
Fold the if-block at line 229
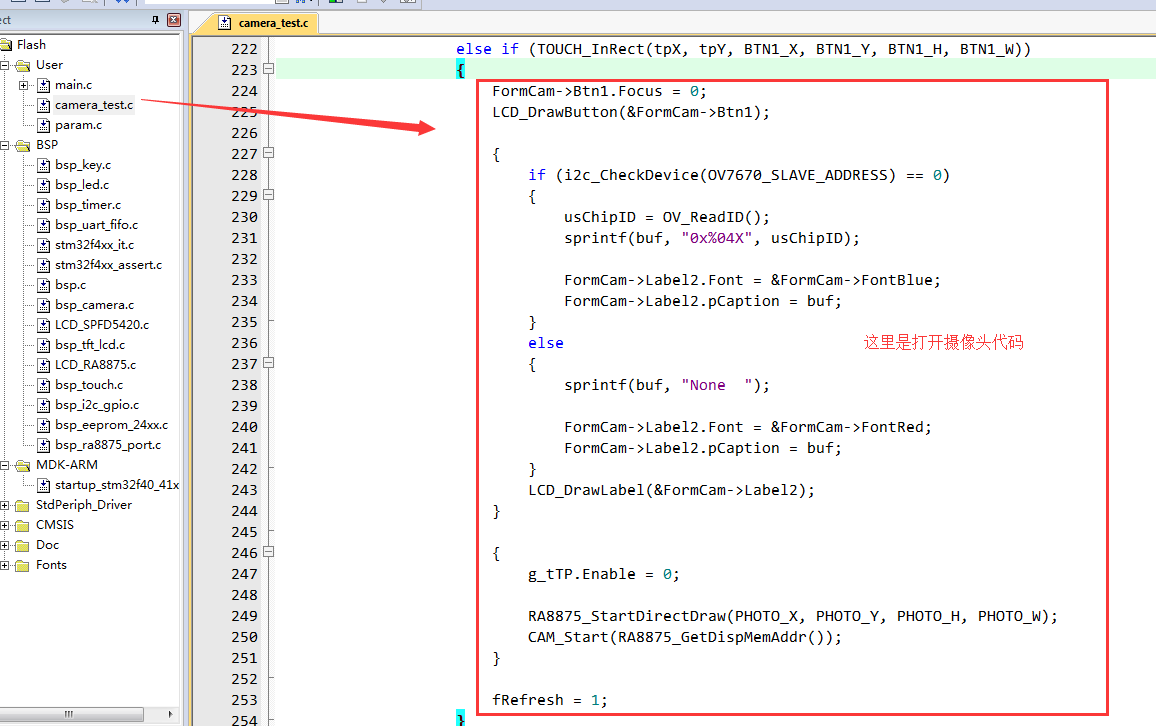click(268, 195)
